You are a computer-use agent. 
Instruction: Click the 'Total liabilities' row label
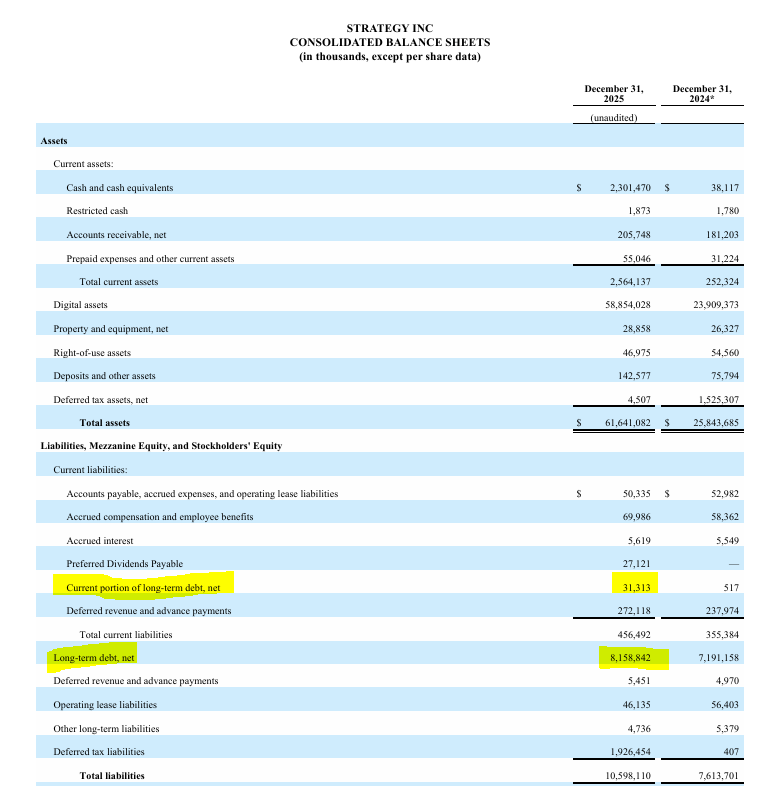tap(112, 775)
